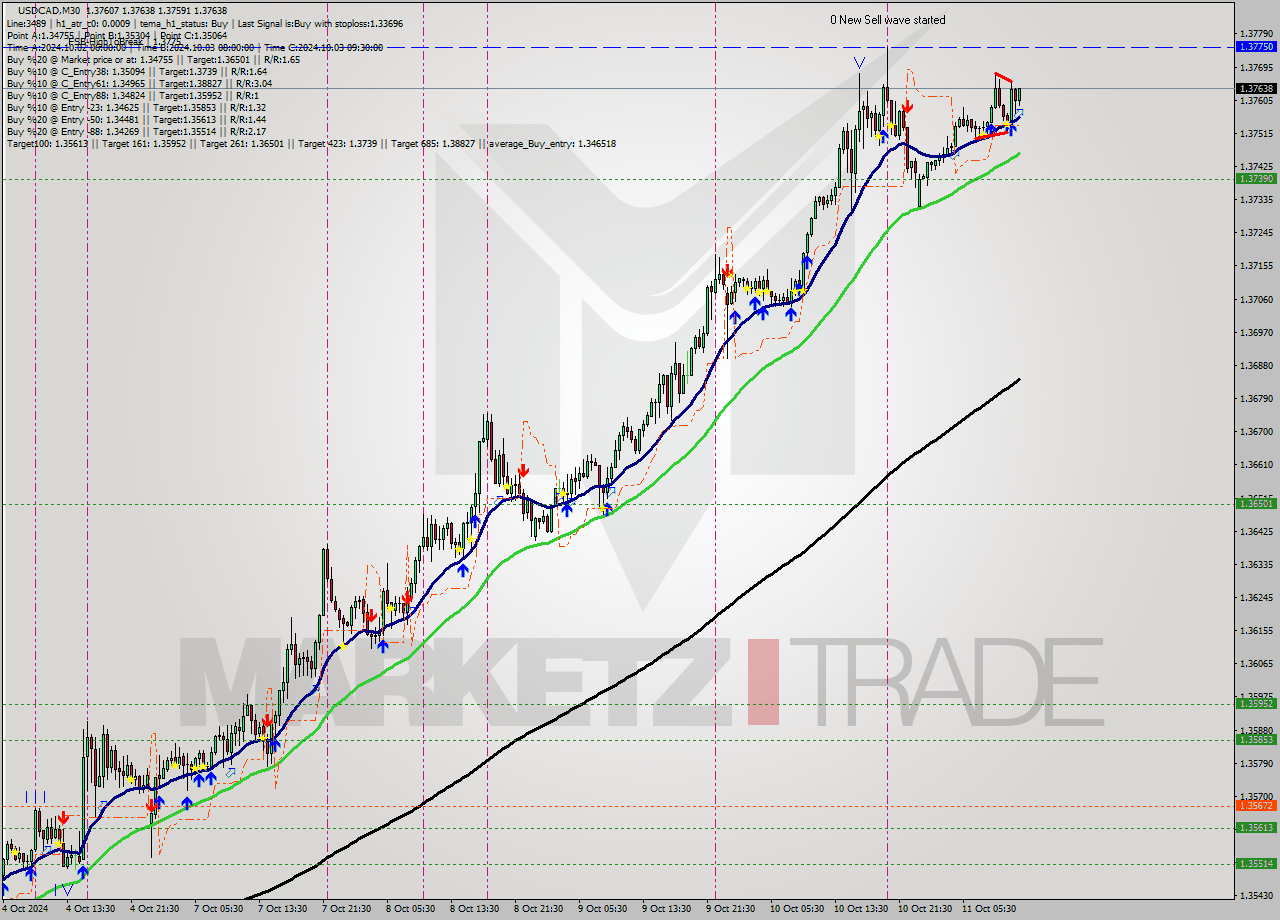Click the '4 Oct 2024' time label
The width and height of the screenshot is (1280, 920).
click(x=24, y=909)
